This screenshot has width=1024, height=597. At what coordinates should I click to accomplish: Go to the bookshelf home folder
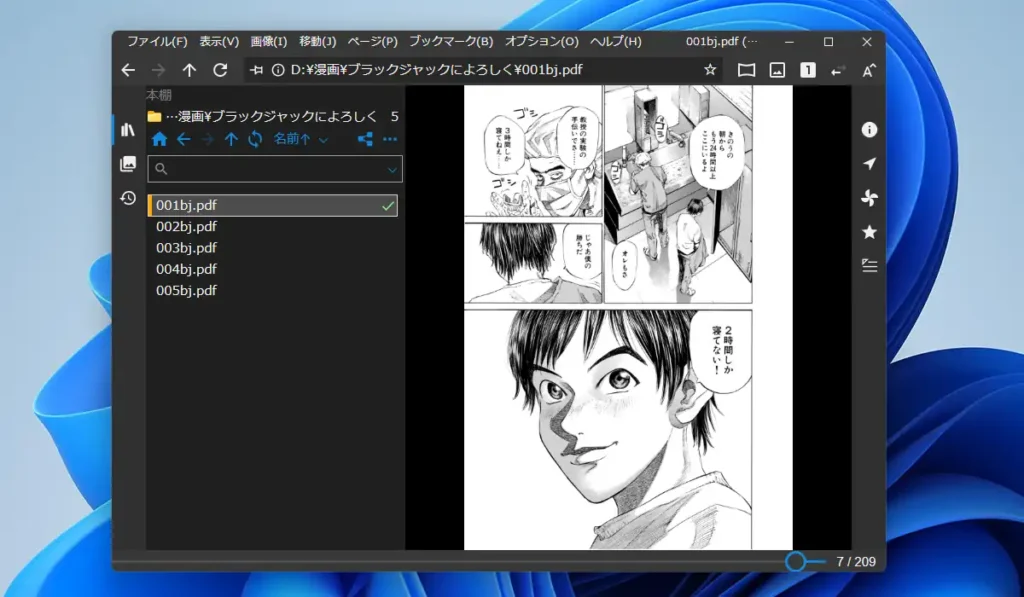point(159,139)
